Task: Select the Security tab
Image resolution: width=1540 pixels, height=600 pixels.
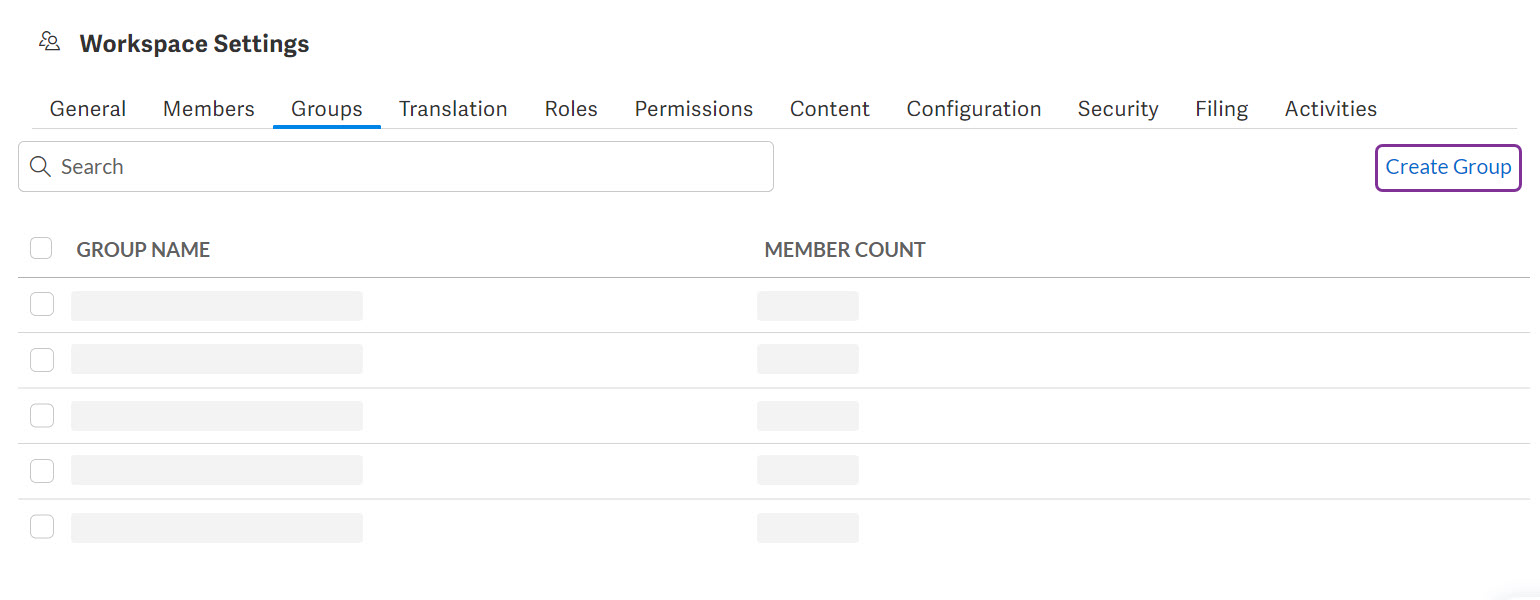Action: click(x=1117, y=108)
